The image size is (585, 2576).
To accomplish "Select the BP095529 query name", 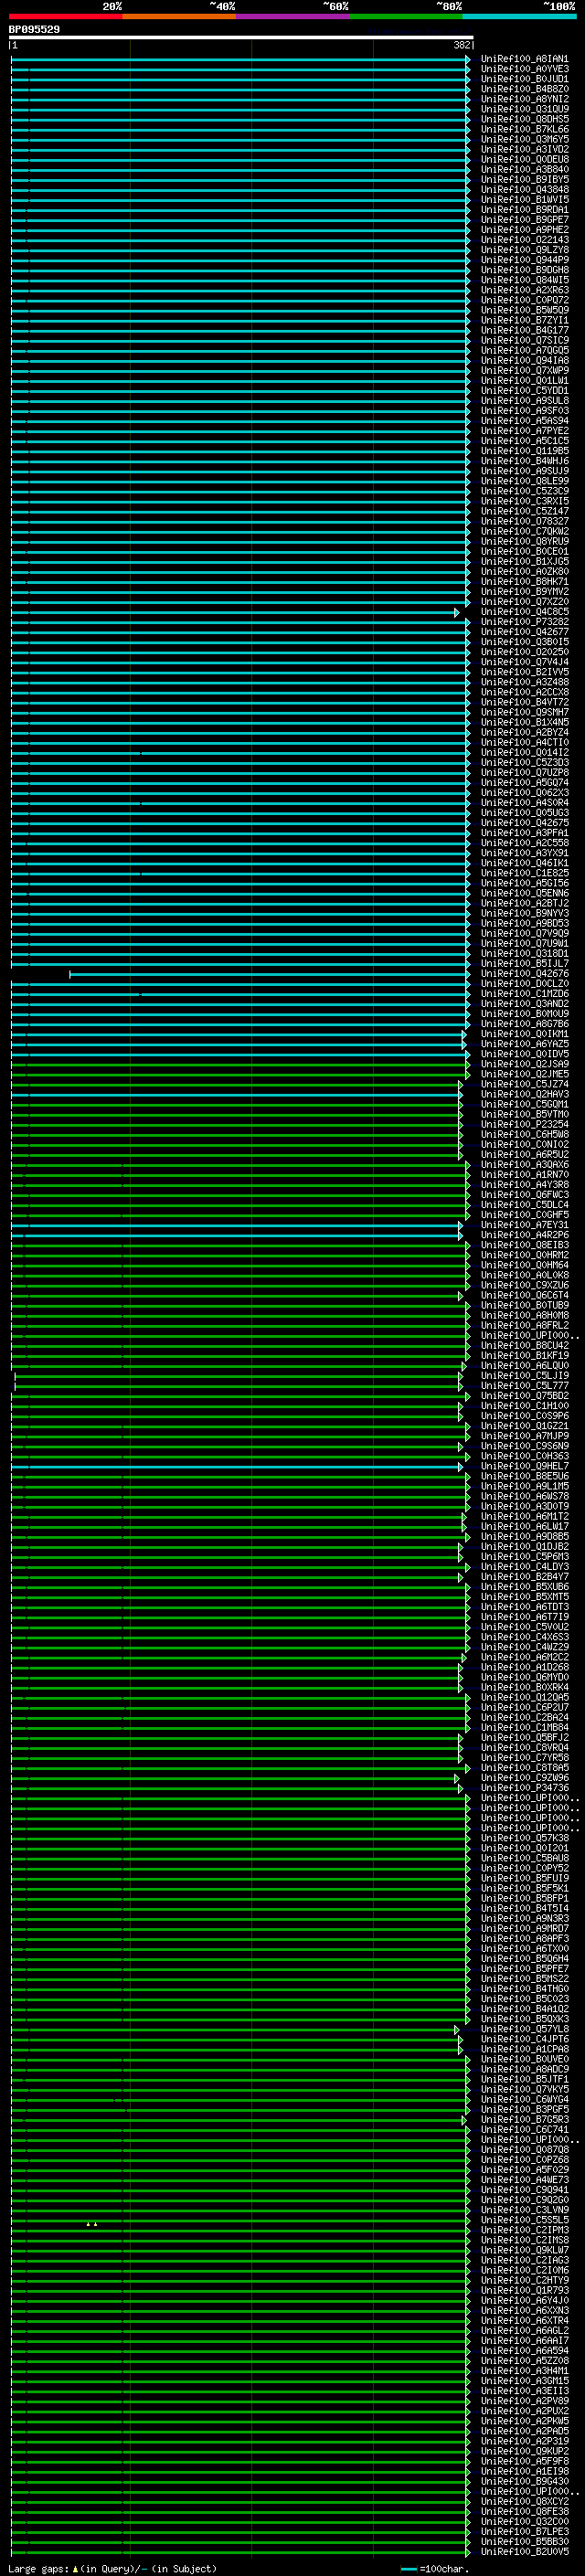I will point(34,30).
